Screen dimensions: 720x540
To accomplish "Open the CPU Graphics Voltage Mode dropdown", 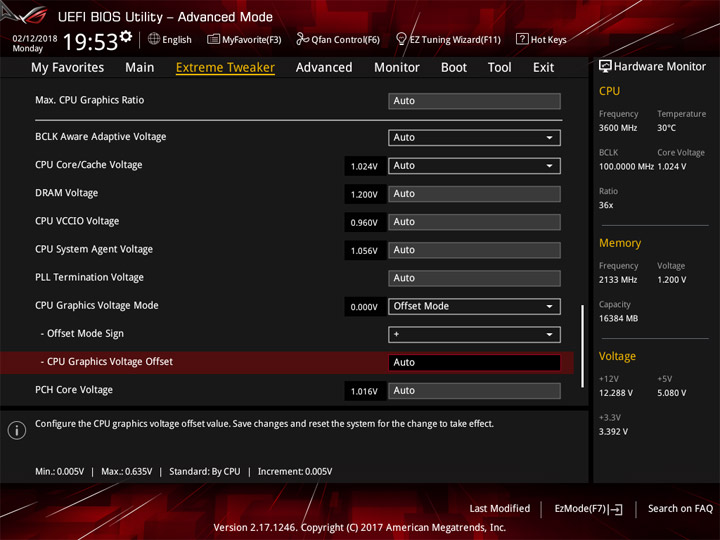I will tap(474, 306).
